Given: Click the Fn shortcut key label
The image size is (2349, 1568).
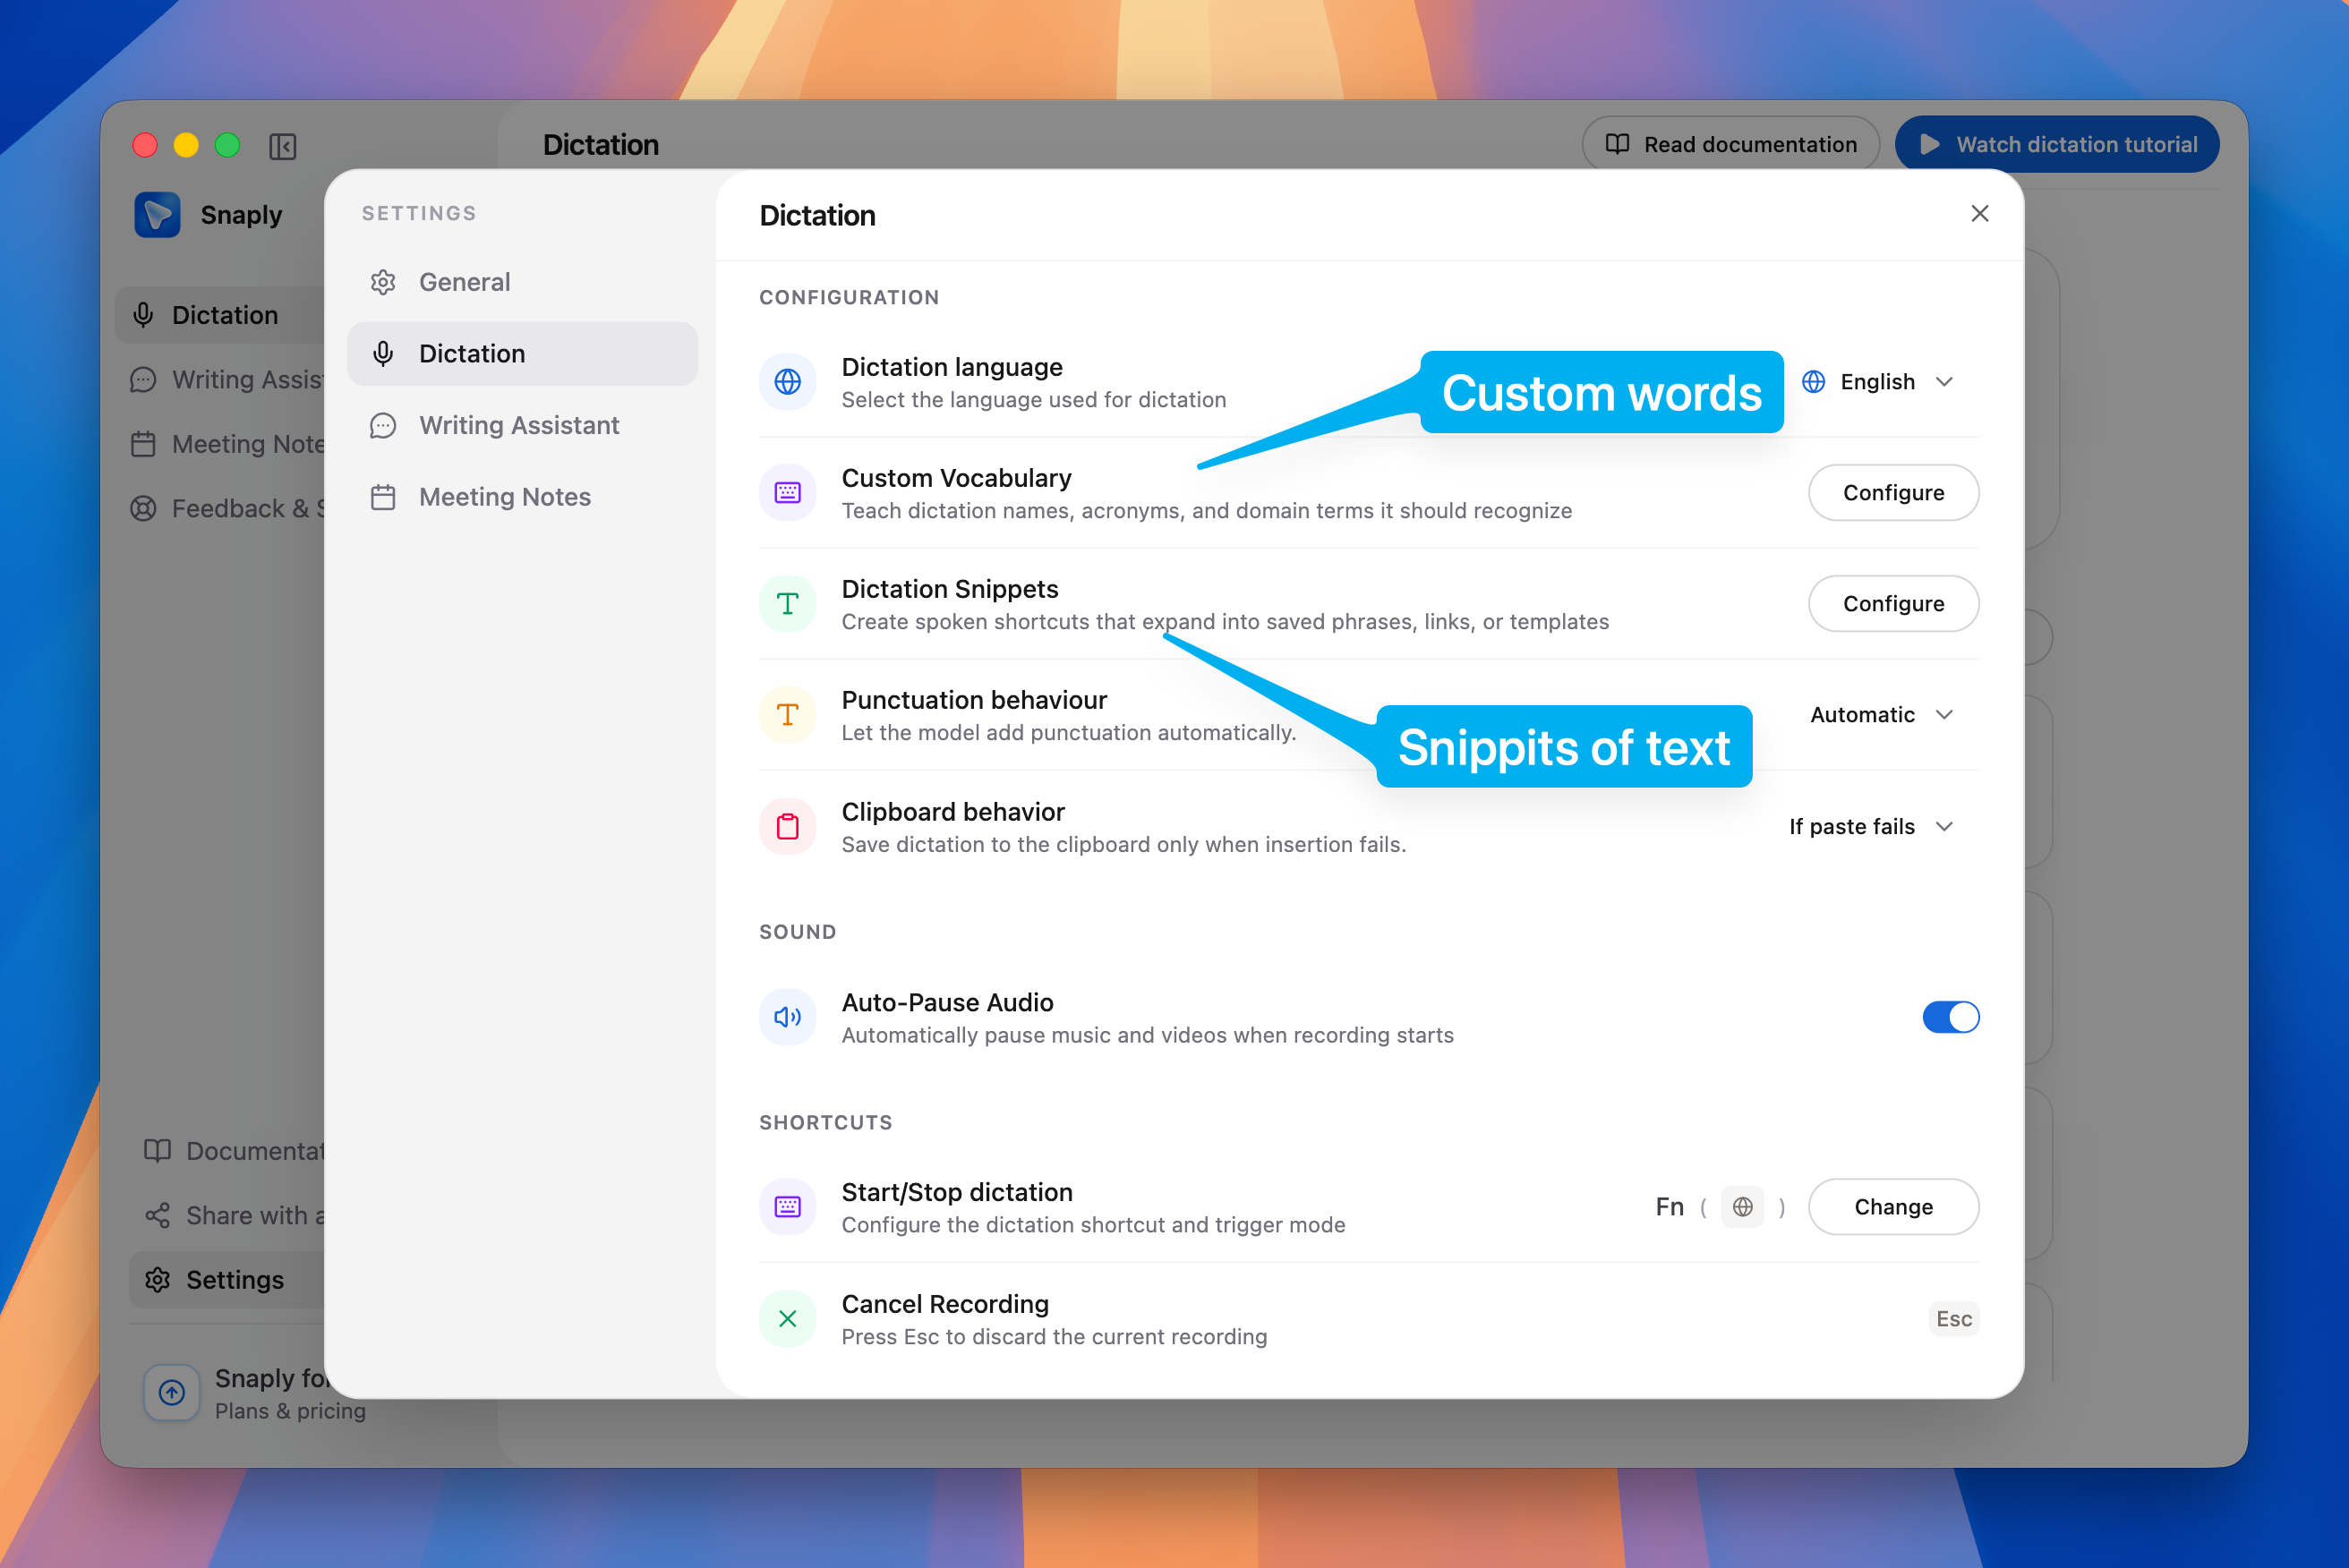Looking at the screenshot, I should click(1669, 1207).
